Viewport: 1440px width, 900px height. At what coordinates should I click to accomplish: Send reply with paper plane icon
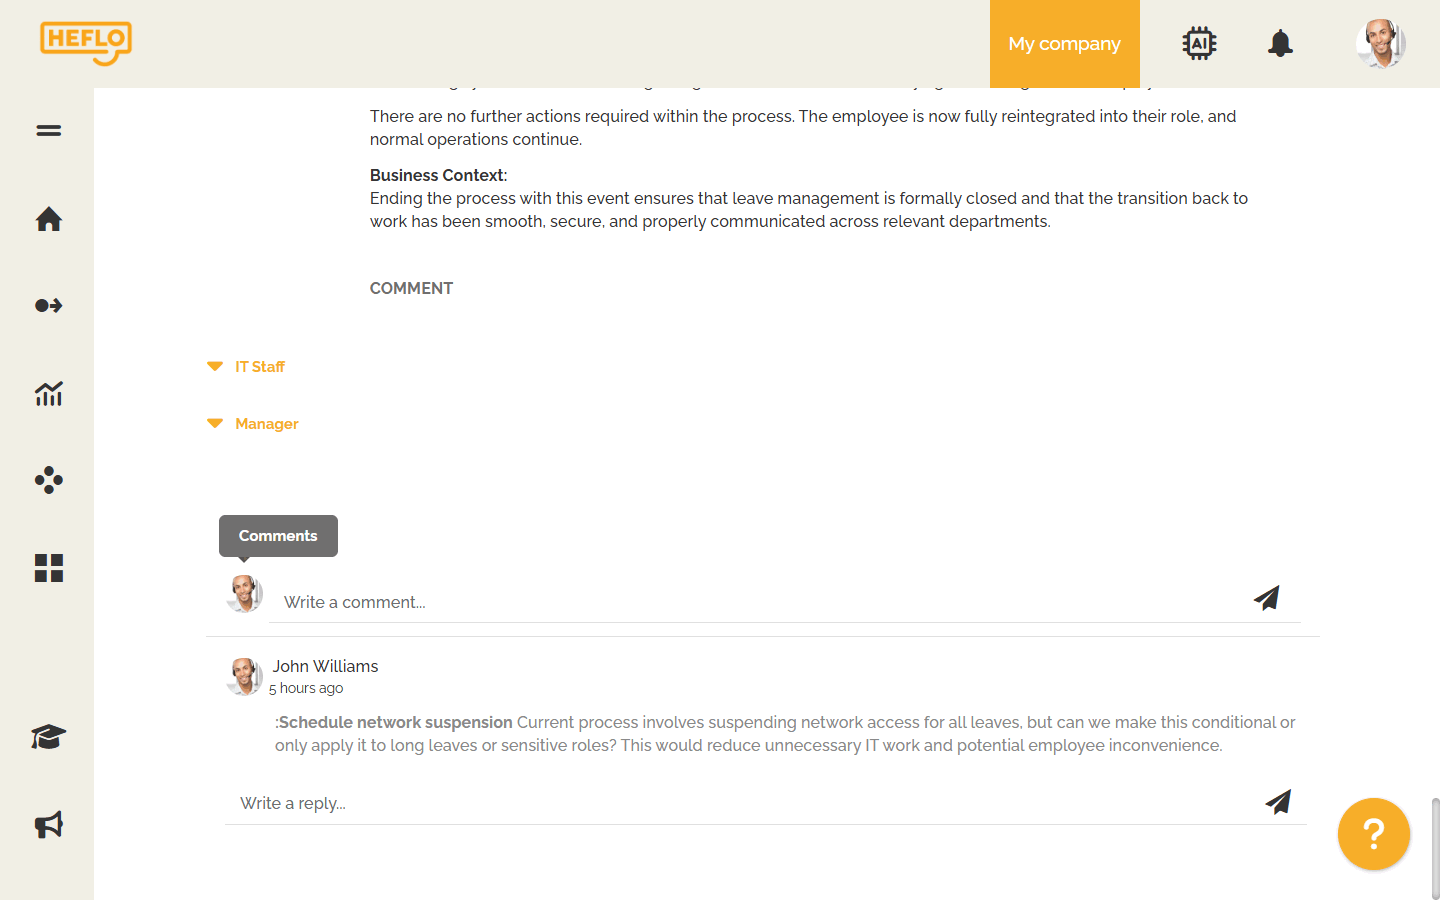pos(1278,802)
